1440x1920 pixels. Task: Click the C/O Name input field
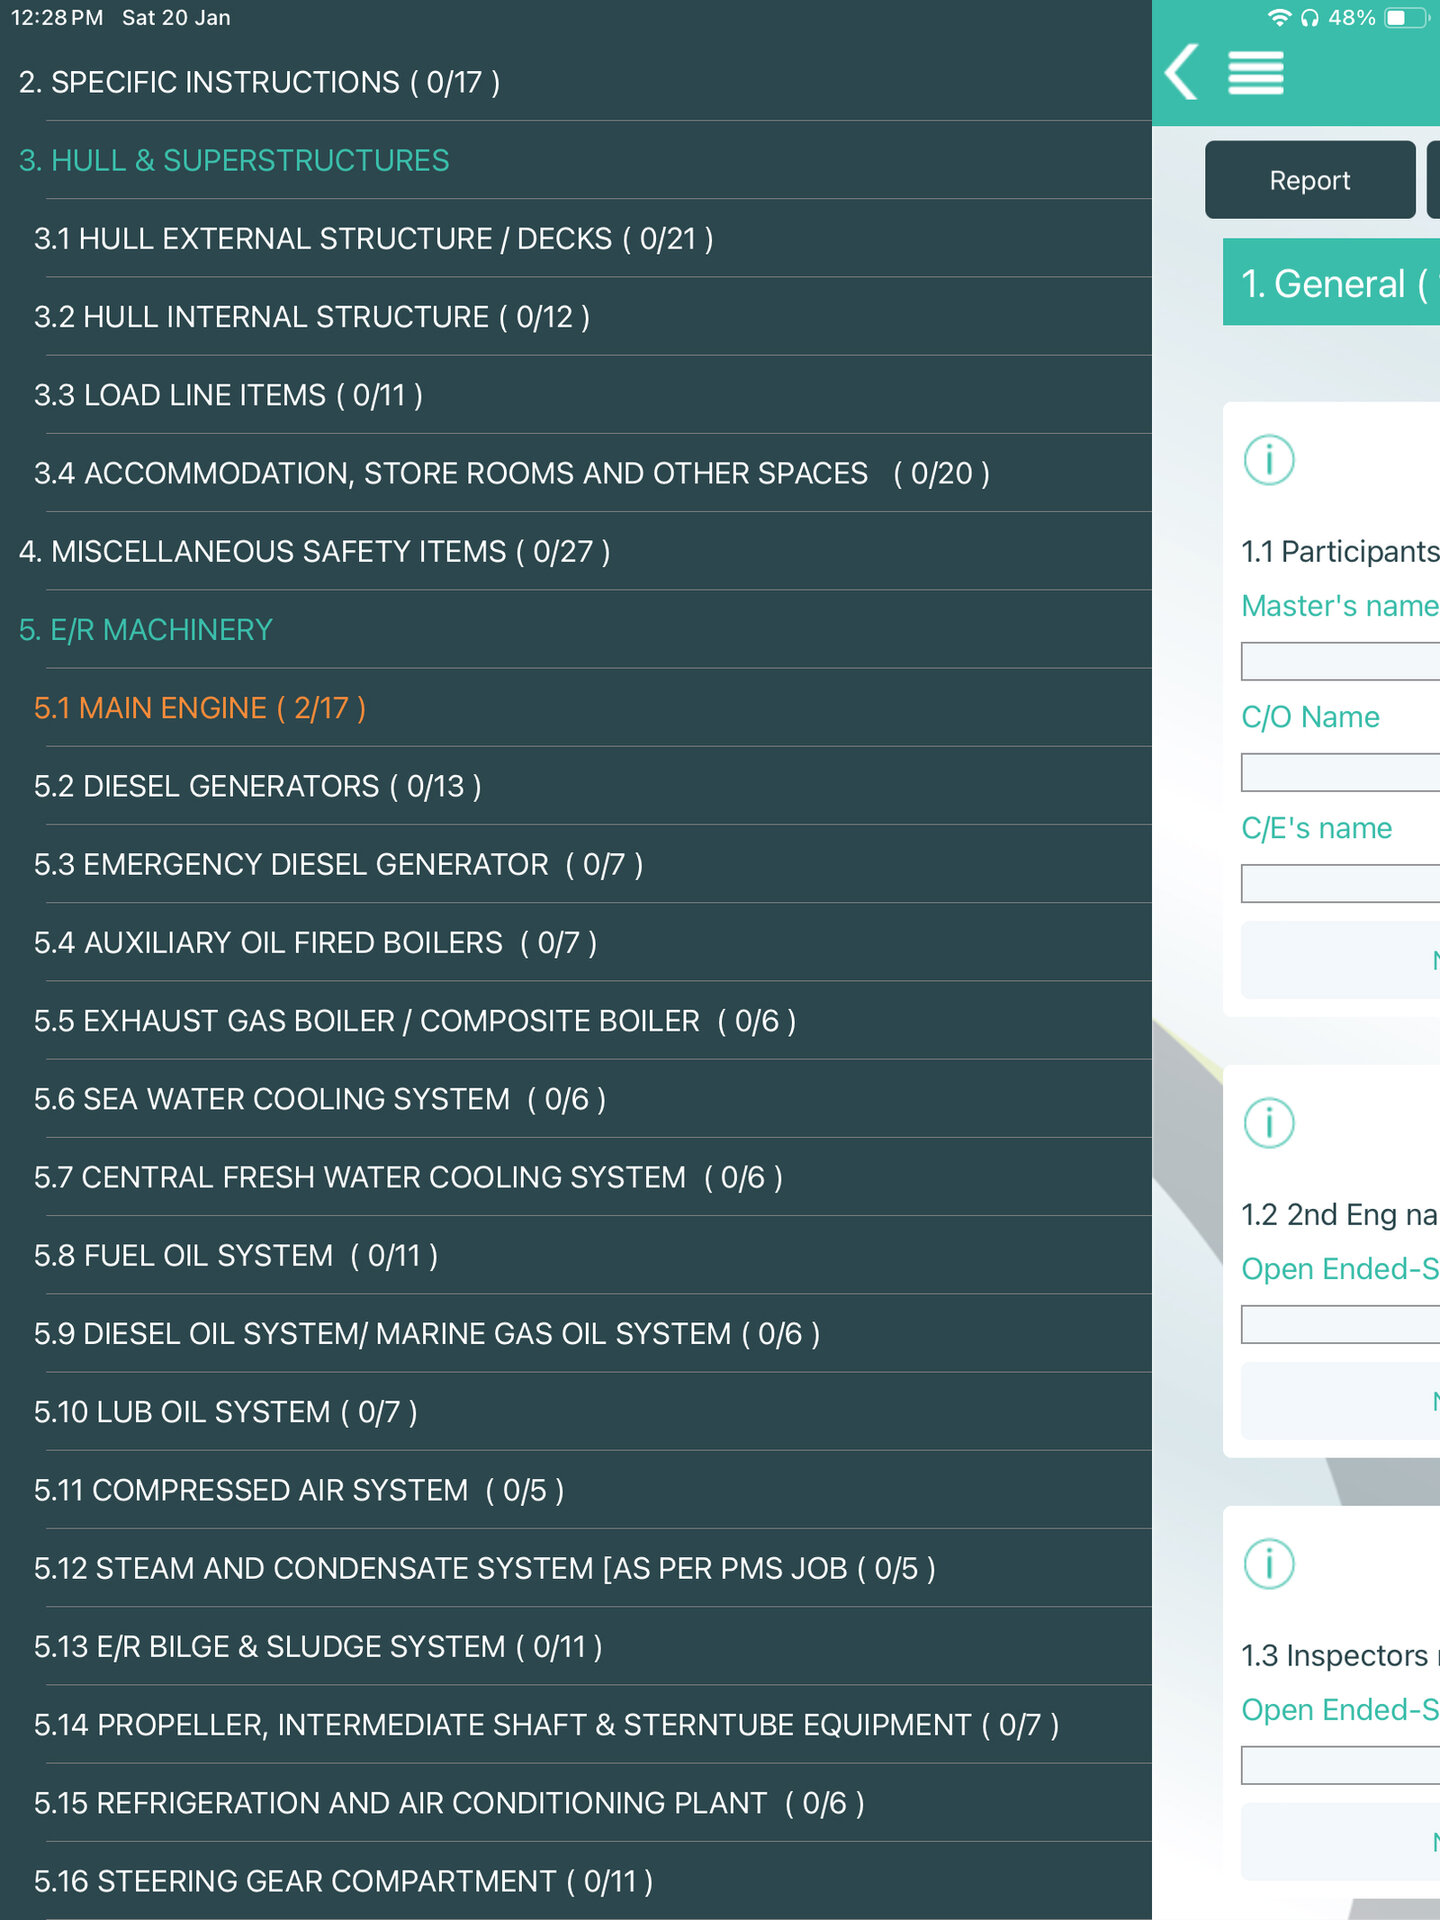pyautogui.click(x=1340, y=772)
